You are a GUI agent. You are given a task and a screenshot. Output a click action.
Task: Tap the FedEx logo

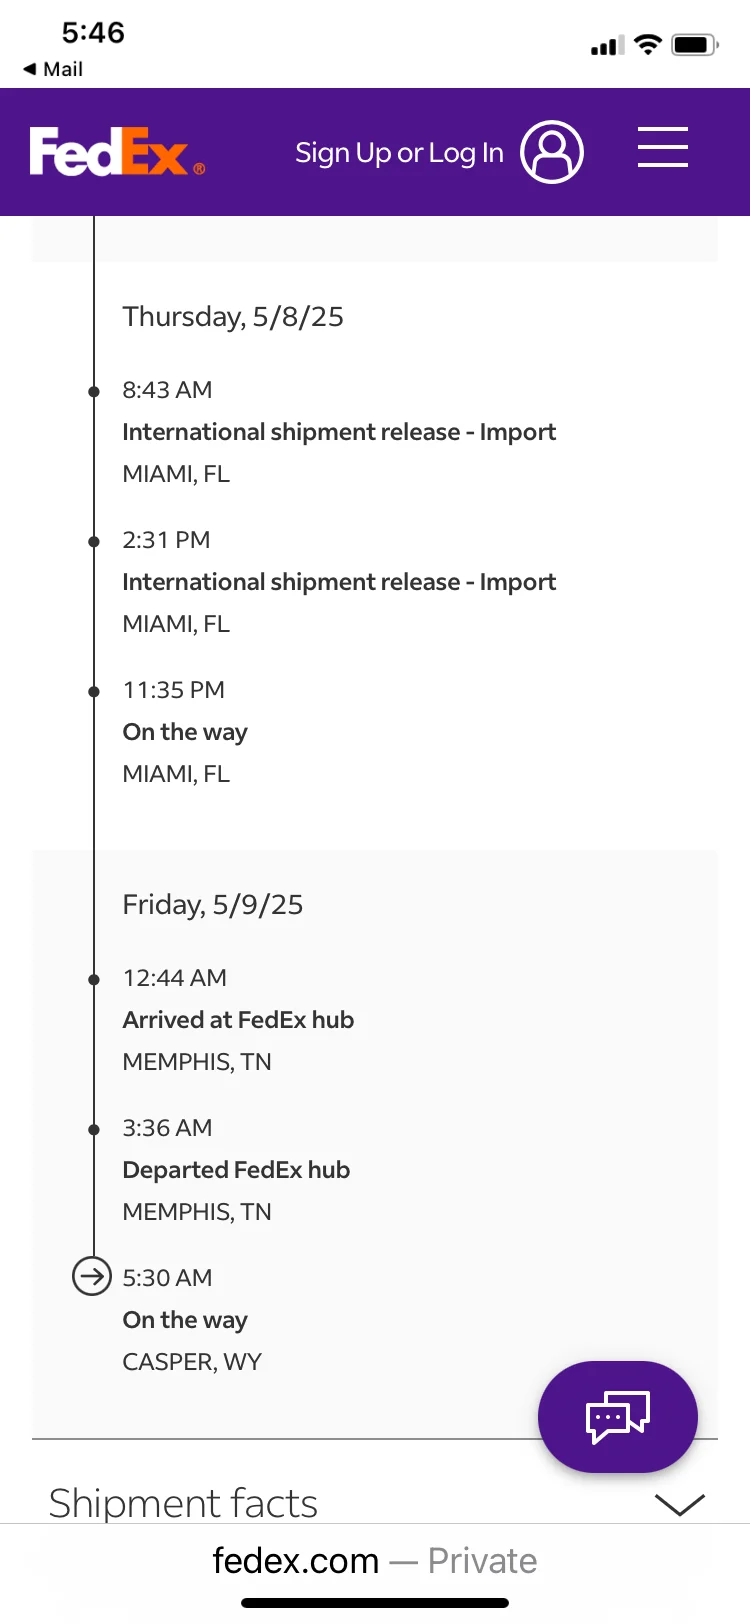click(117, 152)
